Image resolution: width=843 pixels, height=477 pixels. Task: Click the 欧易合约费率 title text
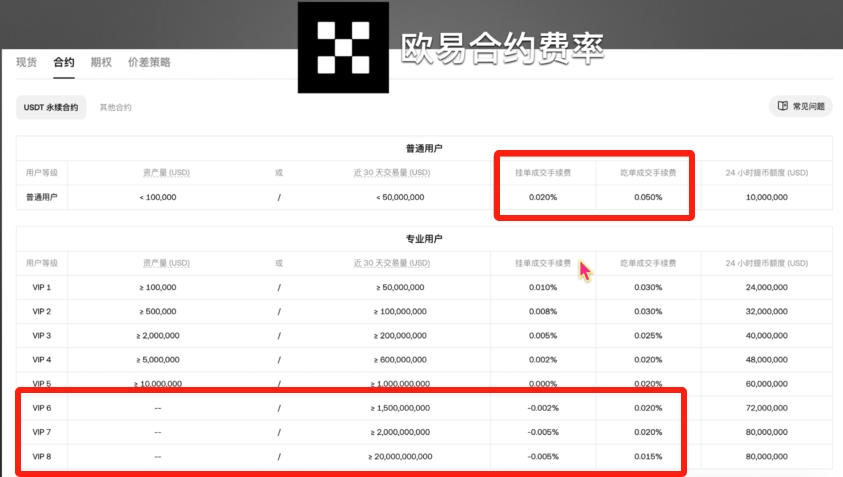tap(502, 48)
